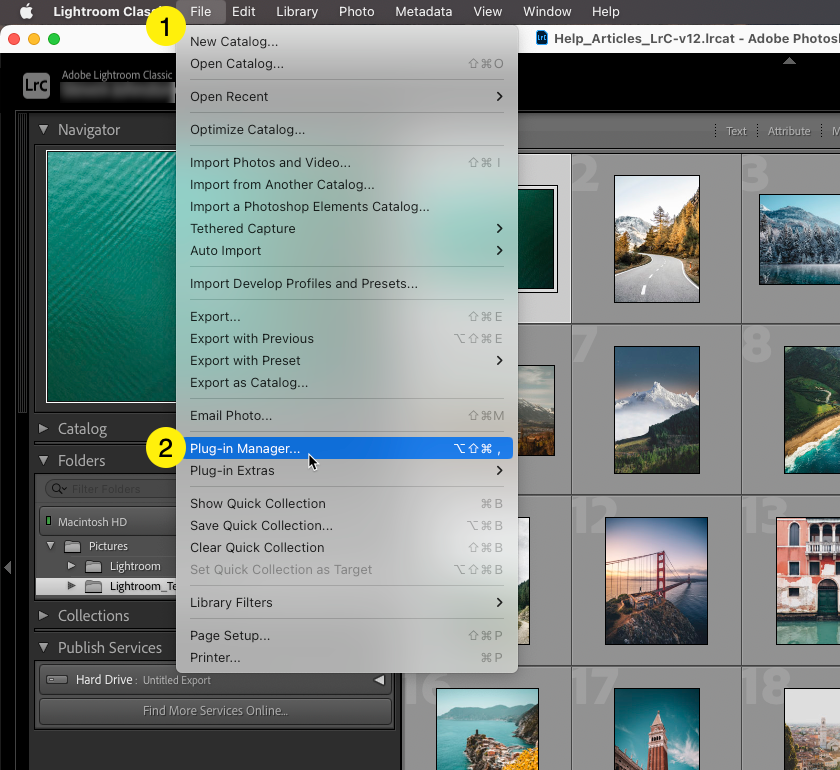Collapse the top panel with upward arrow

tap(789, 61)
